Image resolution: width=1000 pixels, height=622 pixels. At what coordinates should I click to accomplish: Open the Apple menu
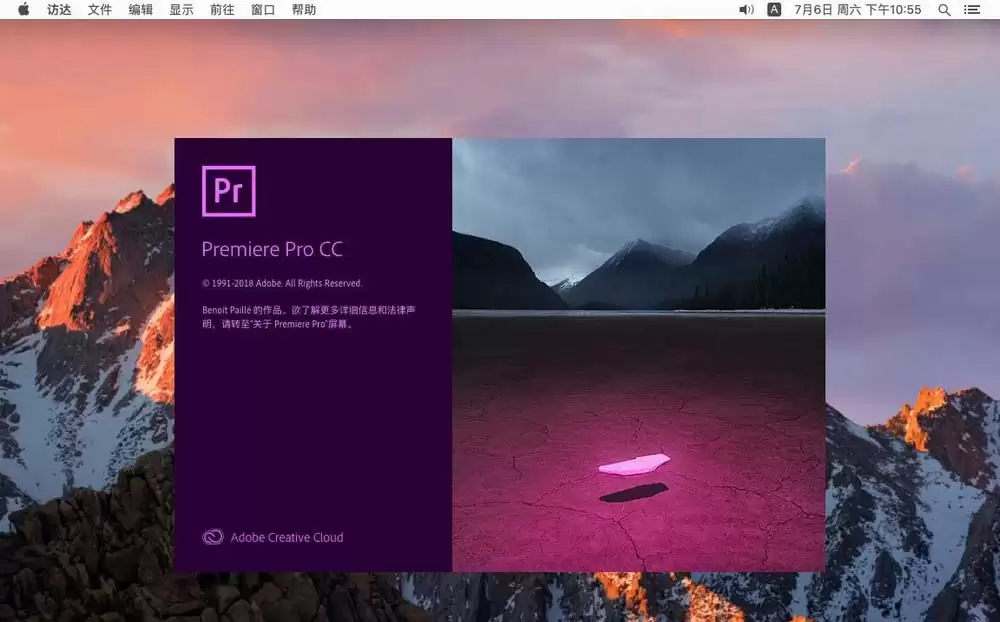click(24, 10)
